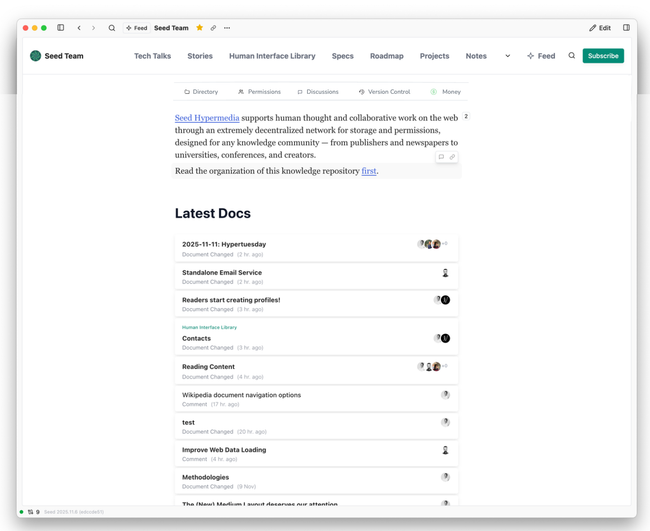Open the Human Interface Library menu item

click(x=272, y=56)
